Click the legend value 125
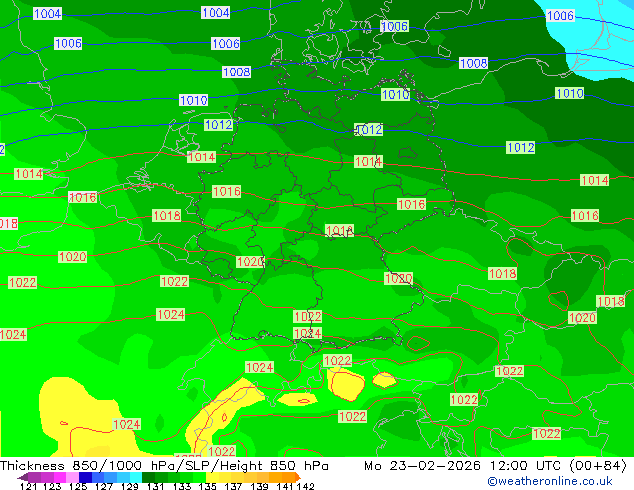634x490 pixels. click(78, 486)
